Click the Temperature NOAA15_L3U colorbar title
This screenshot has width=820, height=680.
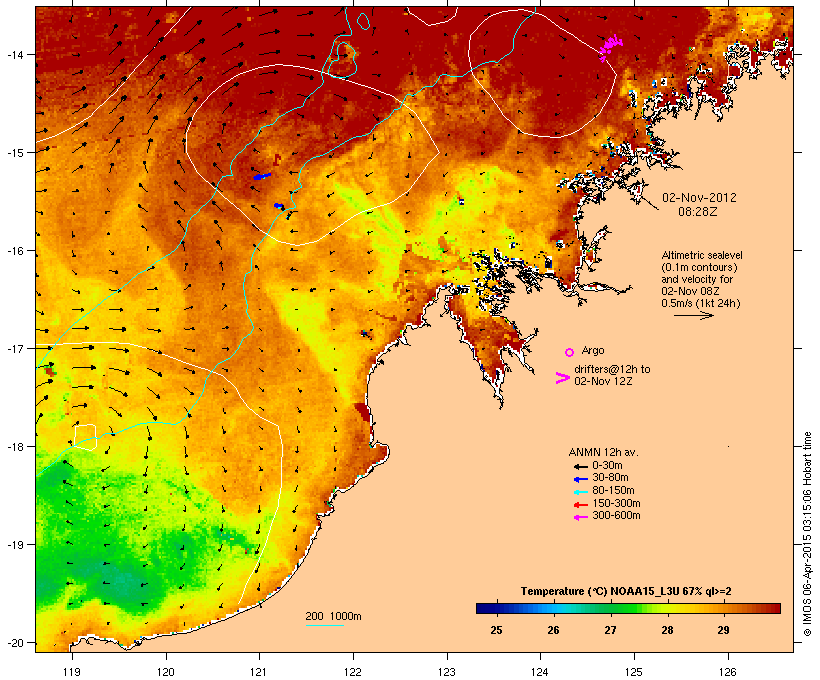pyautogui.click(x=626, y=592)
